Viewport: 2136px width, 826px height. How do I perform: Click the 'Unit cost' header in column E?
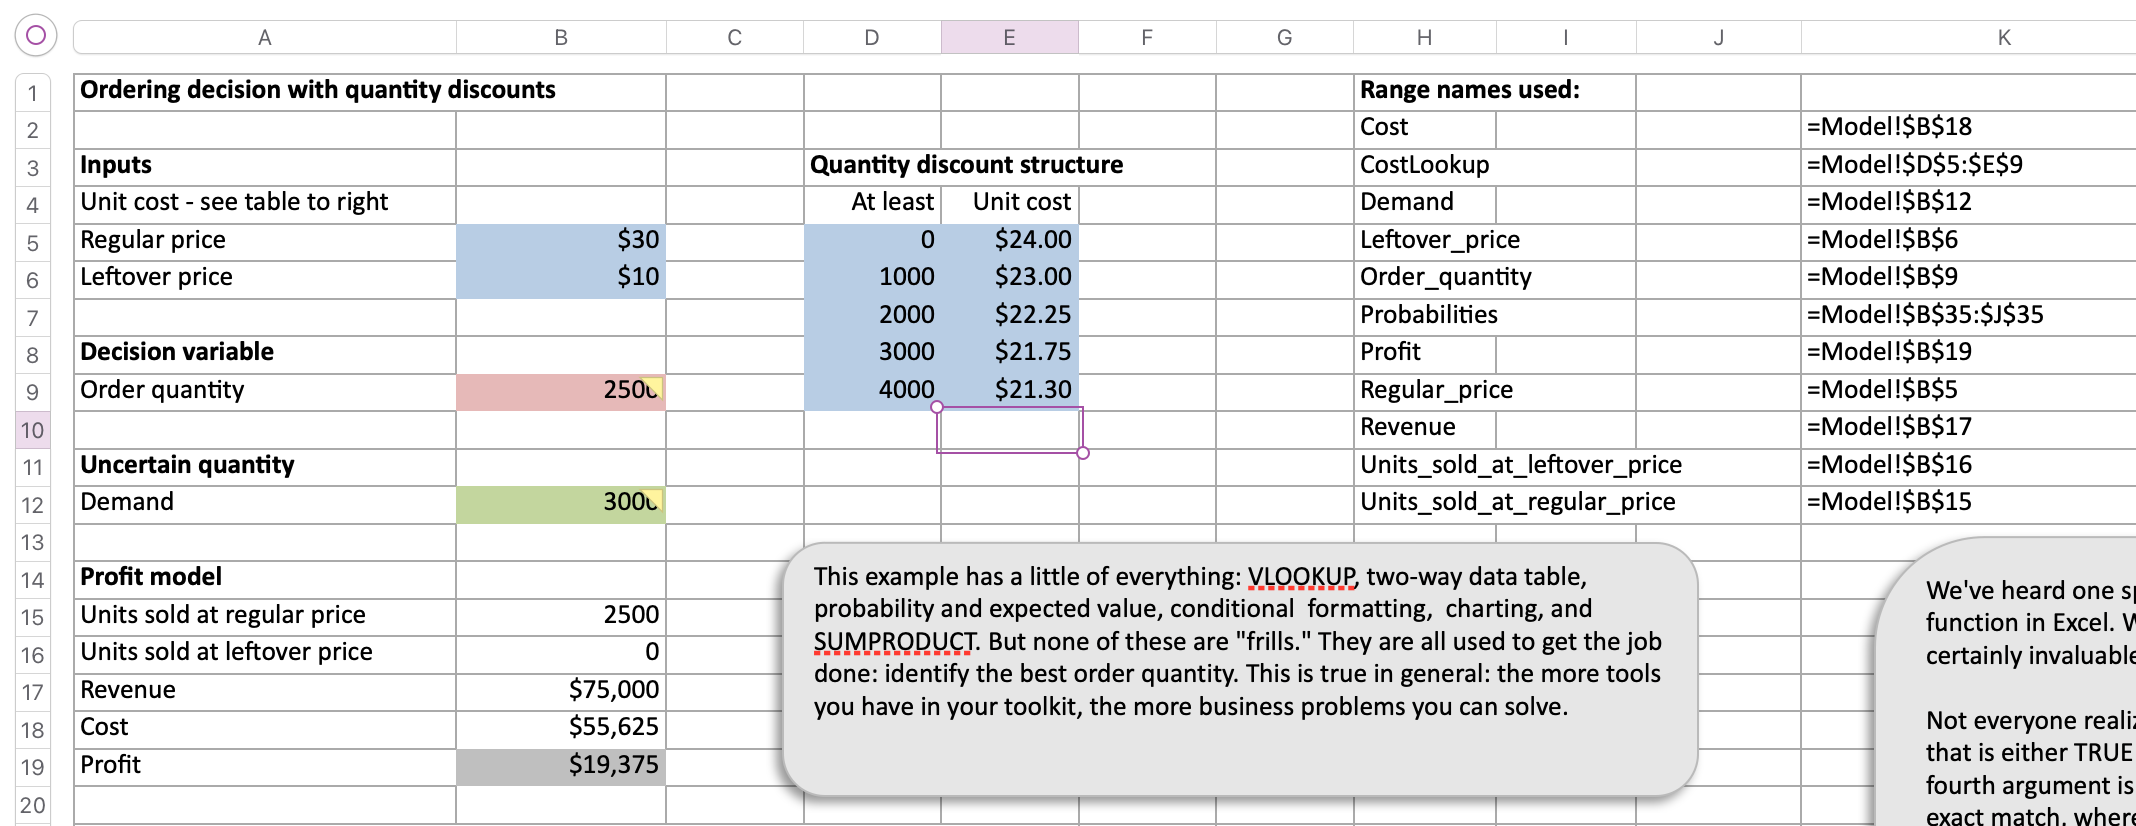[1021, 202]
